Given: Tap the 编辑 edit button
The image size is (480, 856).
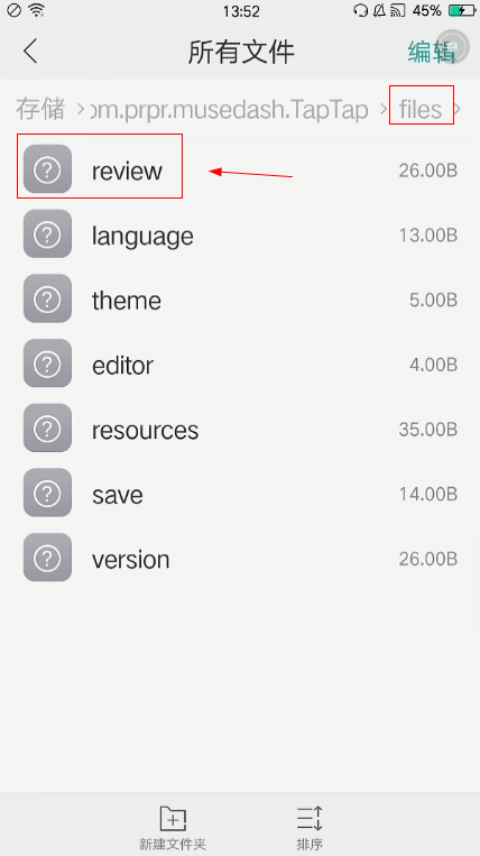Looking at the screenshot, I should [431, 52].
